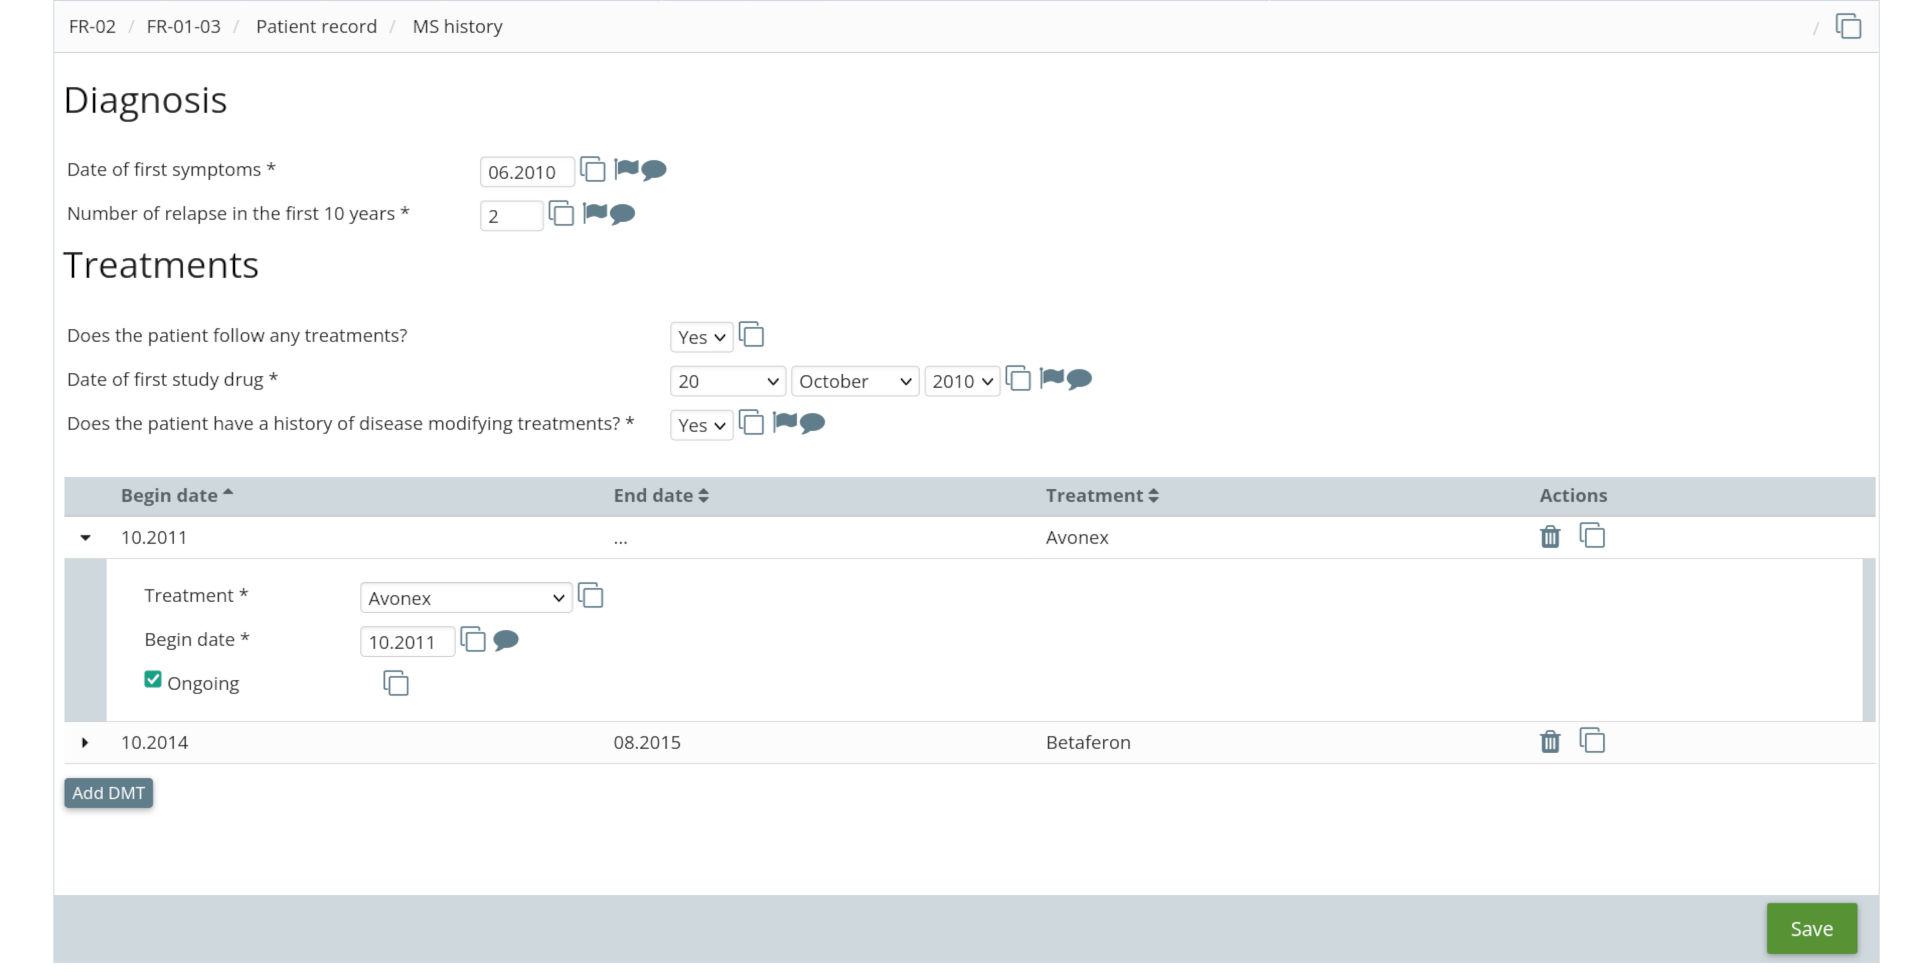Collapse the 10.2011 Avonex row
This screenshot has width=1920, height=976.
(x=85, y=538)
